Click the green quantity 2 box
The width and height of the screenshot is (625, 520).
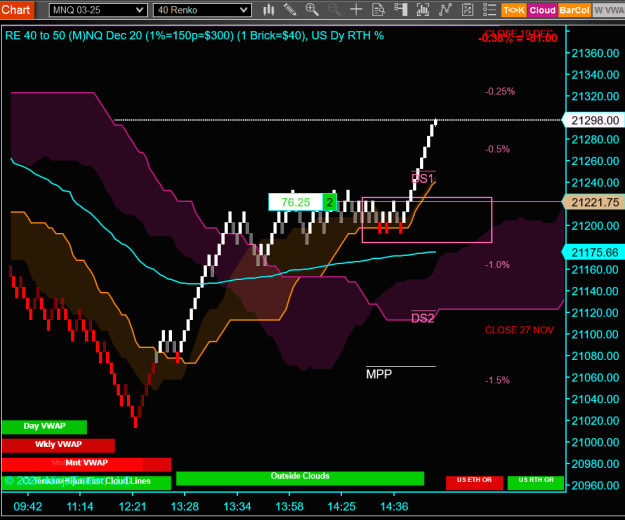pyautogui.click(x=330, y=202)
